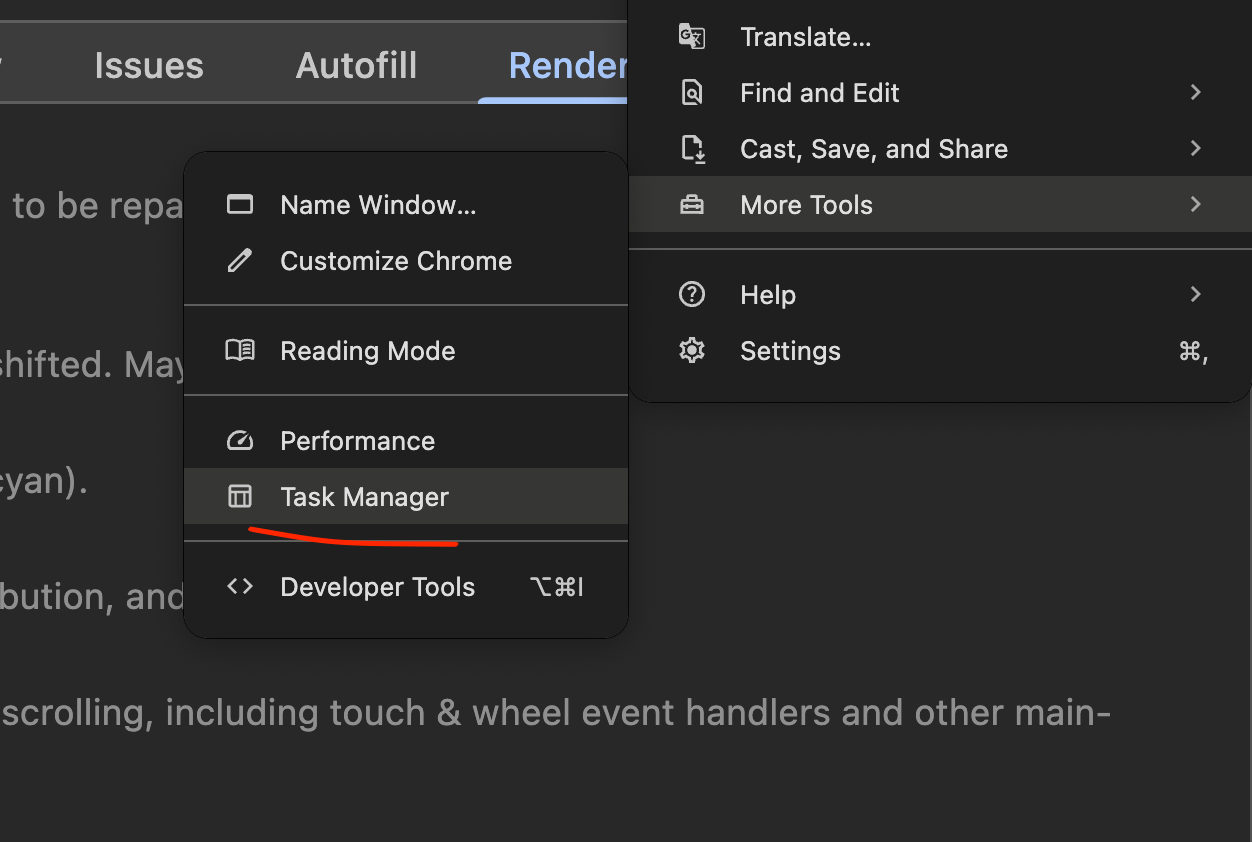This screenshot has height=842, width=1252.
Task: Click the Reading Mode book icon
Action: pos(240,351)
